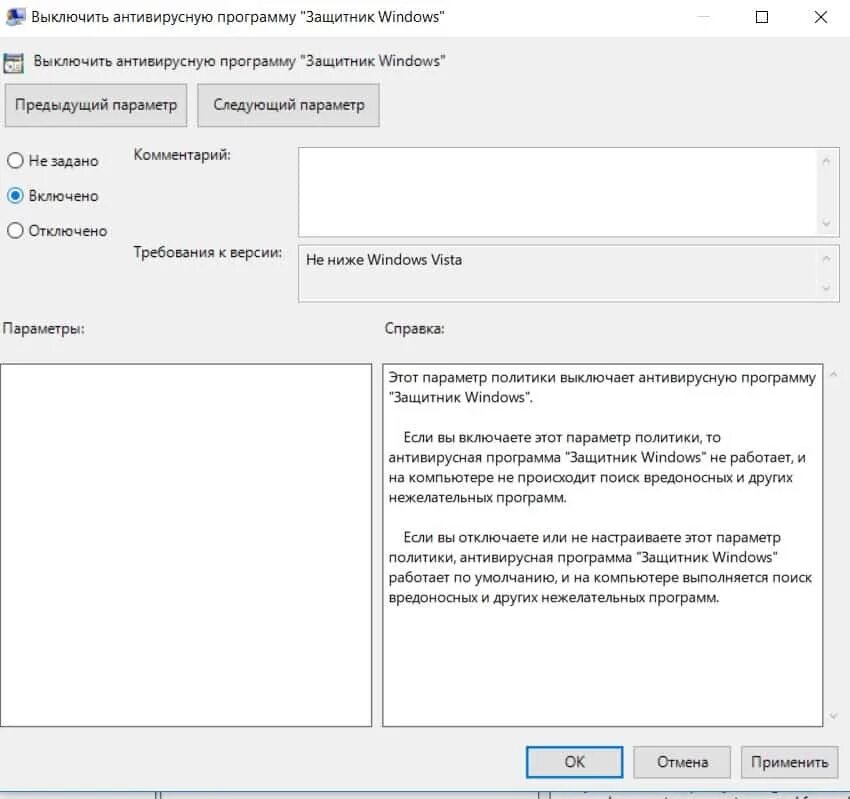Click help paragraph "Если вы включаете"
Viewport: 850px width, 799px height.
(597, 467)
